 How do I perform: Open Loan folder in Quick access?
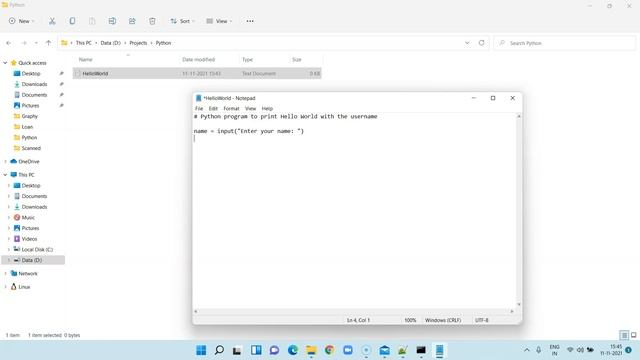(27, 127)
